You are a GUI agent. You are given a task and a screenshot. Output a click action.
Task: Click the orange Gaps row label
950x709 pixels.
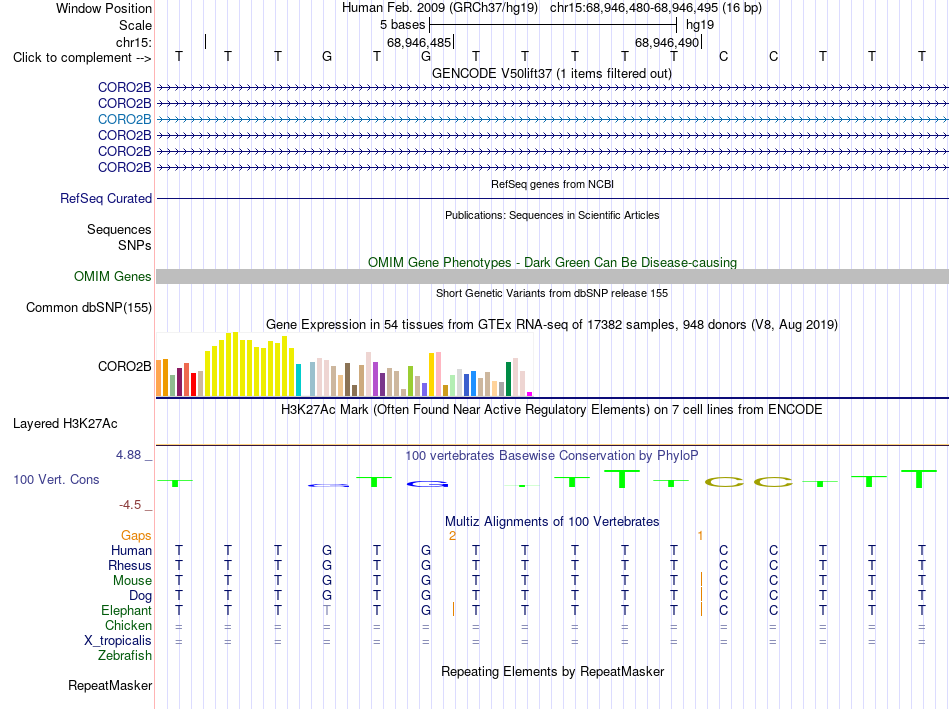click(136, 535)
